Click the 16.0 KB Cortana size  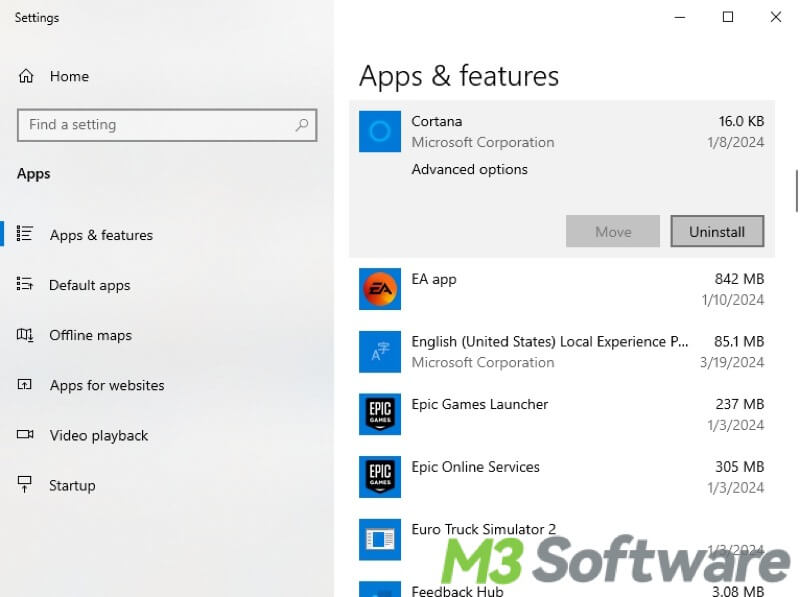click(741, 121)
